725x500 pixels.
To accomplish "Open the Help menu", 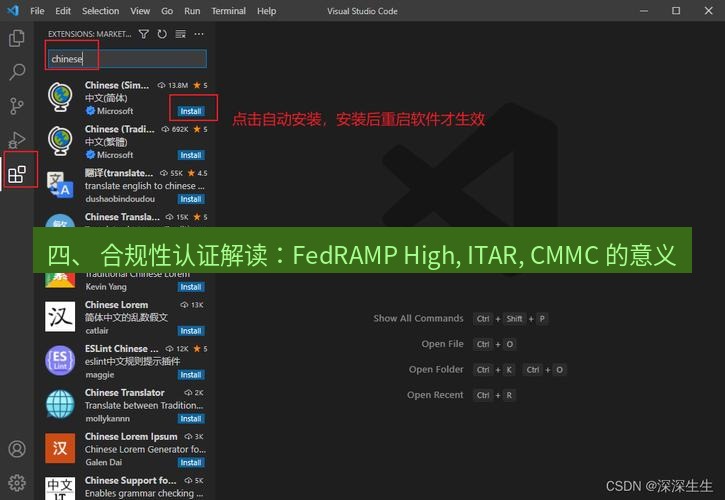I will (x=266, y=11).
